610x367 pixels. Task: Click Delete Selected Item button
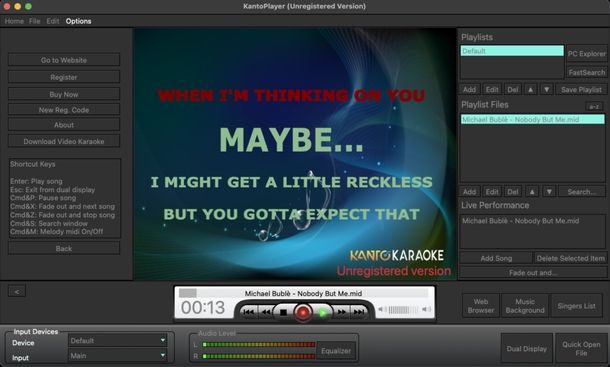coord(570,258)
